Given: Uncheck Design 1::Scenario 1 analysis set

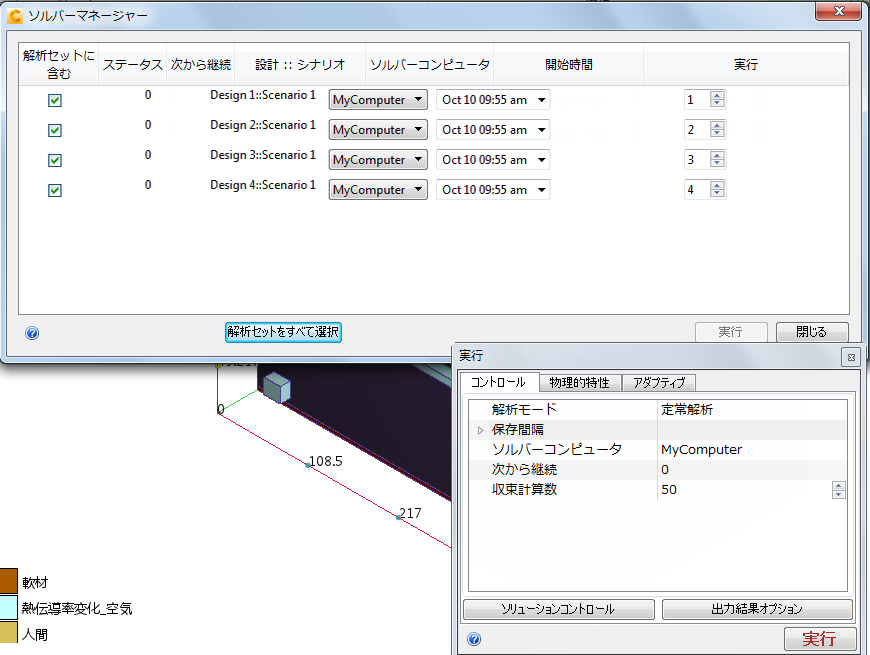Looking at the screenshot, I should tap(55, 100).
